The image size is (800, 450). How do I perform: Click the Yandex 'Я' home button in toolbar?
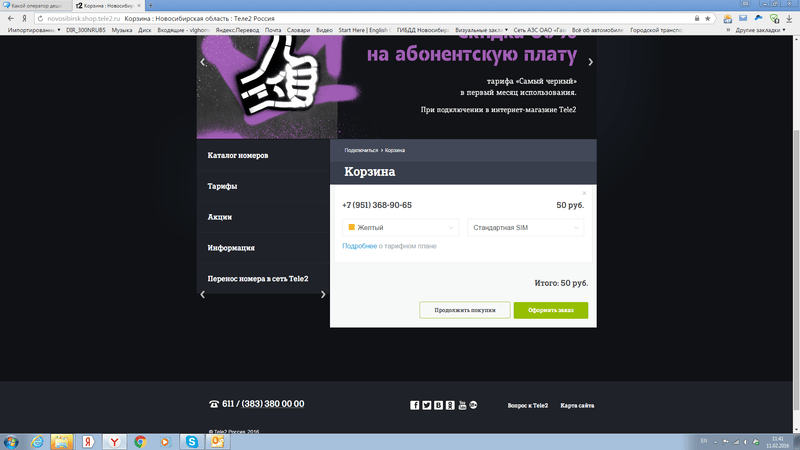24,18
